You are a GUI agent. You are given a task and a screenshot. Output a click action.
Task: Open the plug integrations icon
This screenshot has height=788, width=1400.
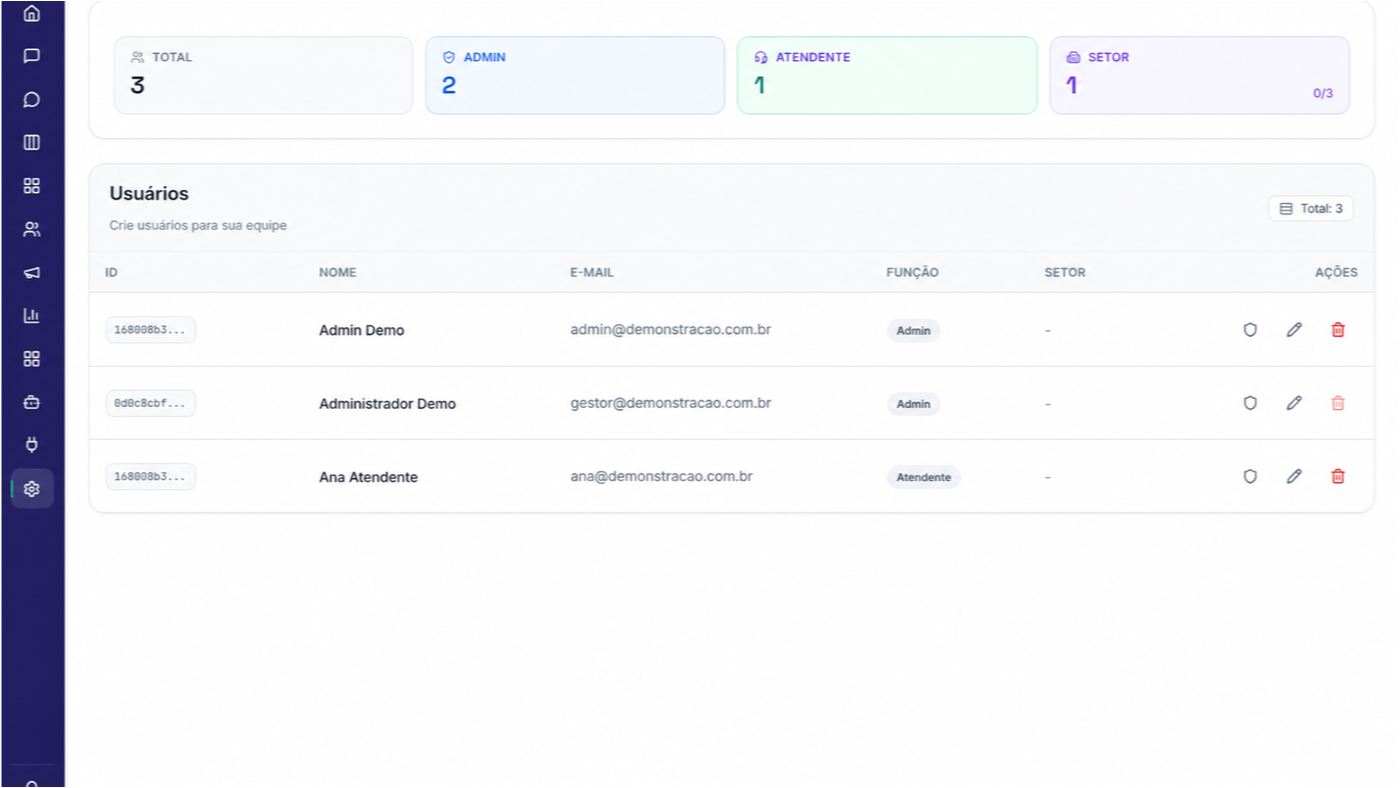(31, 445)
